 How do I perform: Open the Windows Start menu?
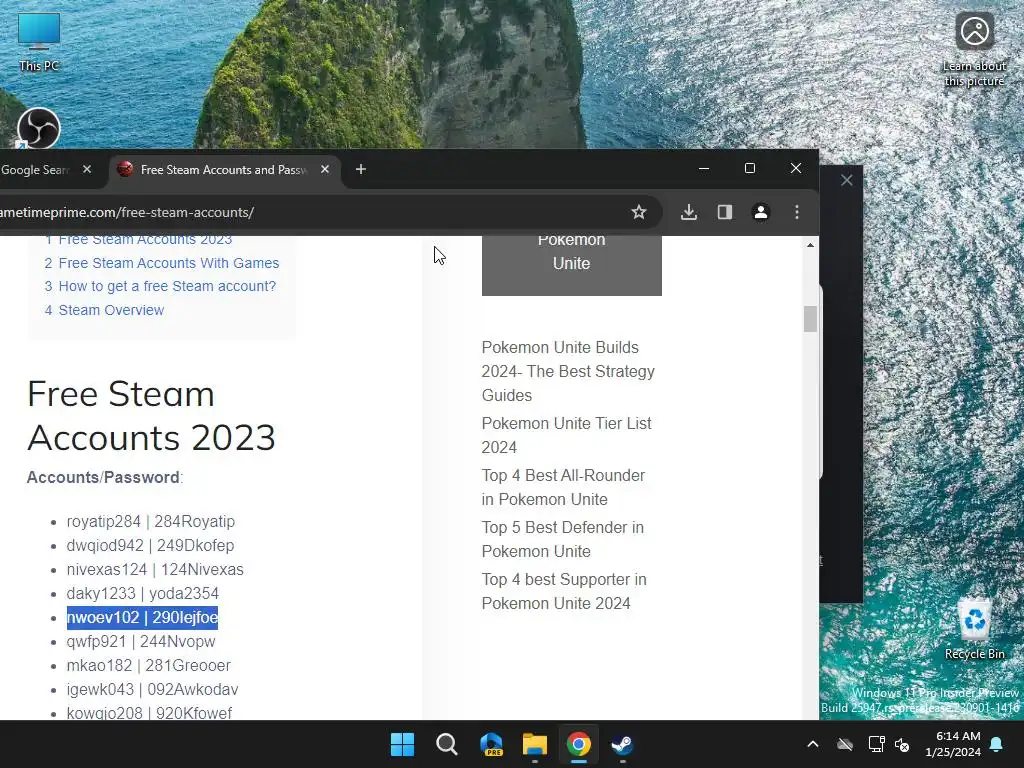402,744
